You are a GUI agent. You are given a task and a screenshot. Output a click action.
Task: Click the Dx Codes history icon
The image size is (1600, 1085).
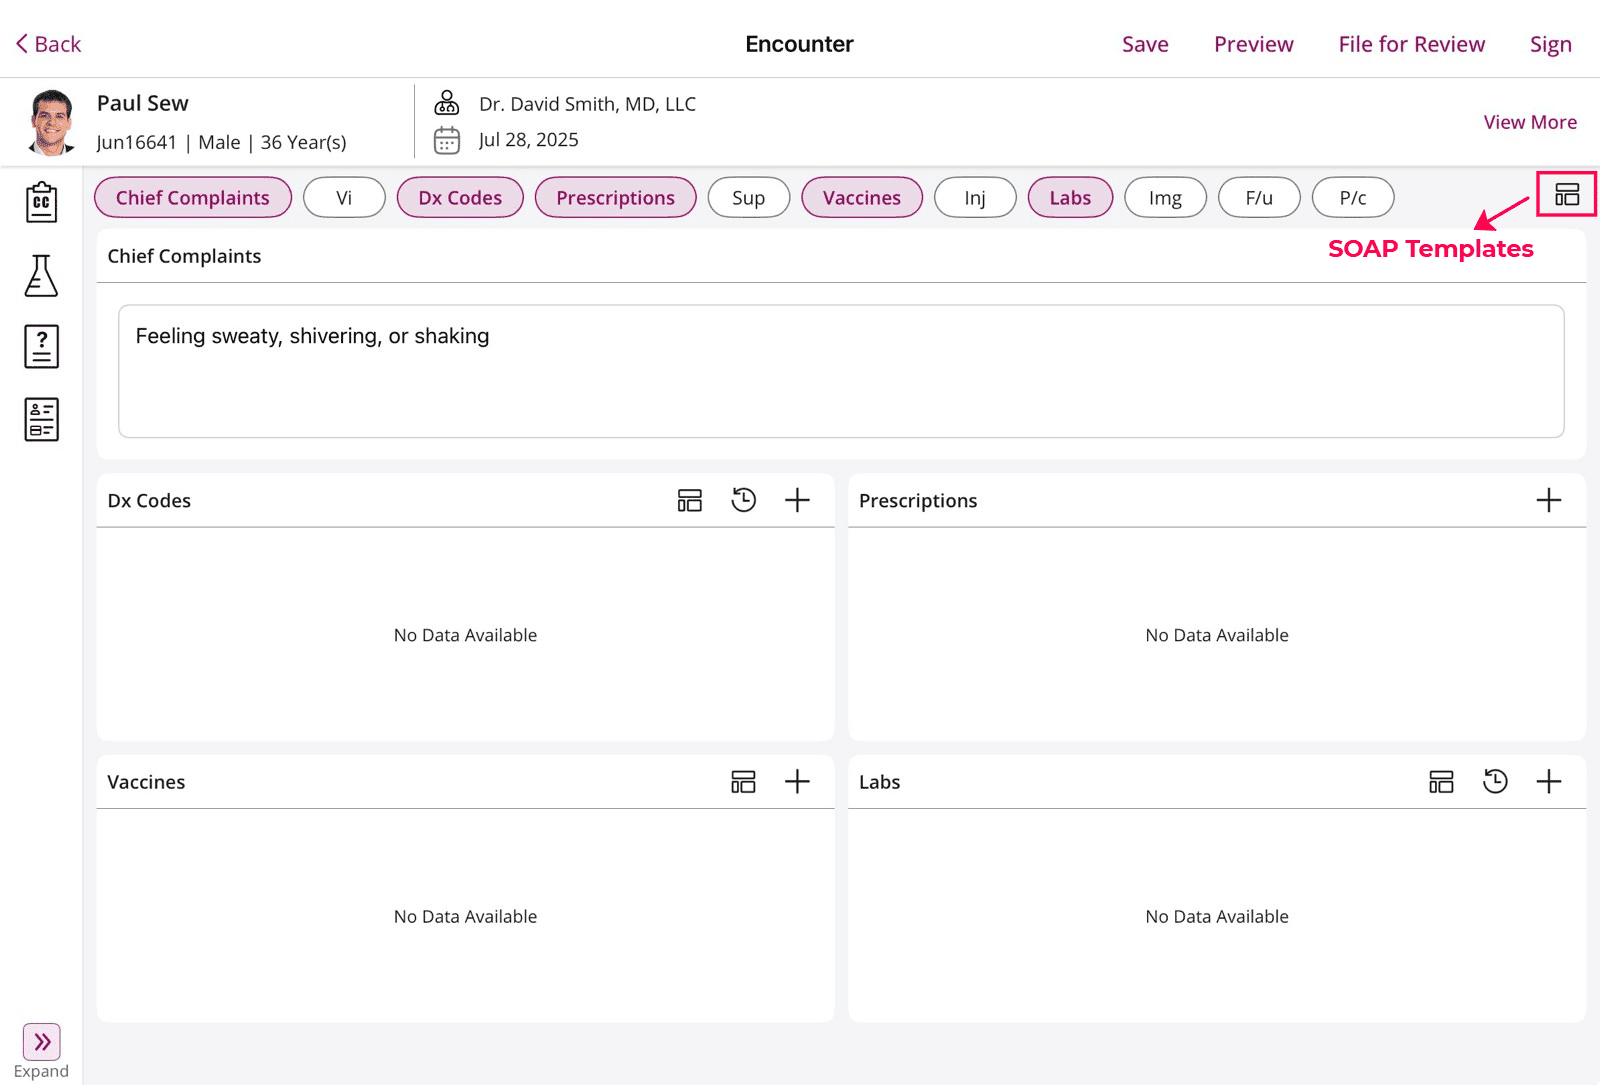point(743,500)
